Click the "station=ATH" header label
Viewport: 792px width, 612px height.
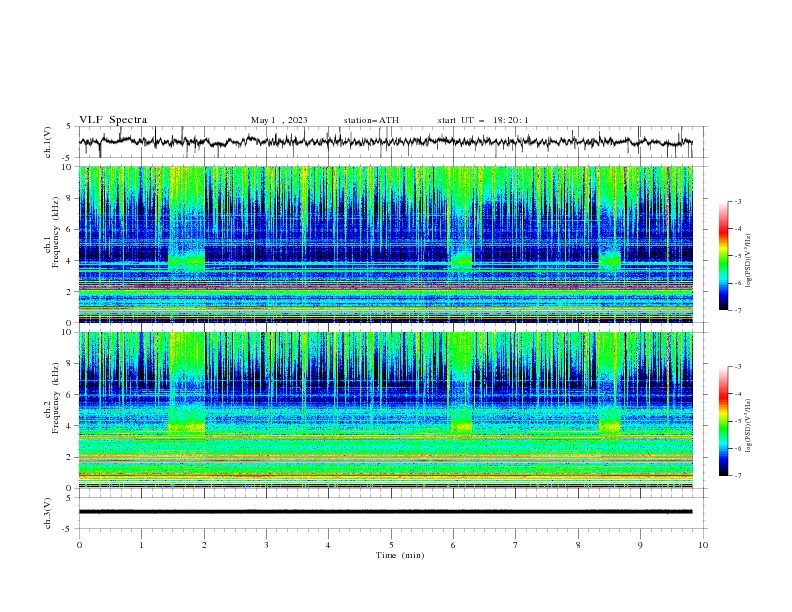(x=371, y=120)
